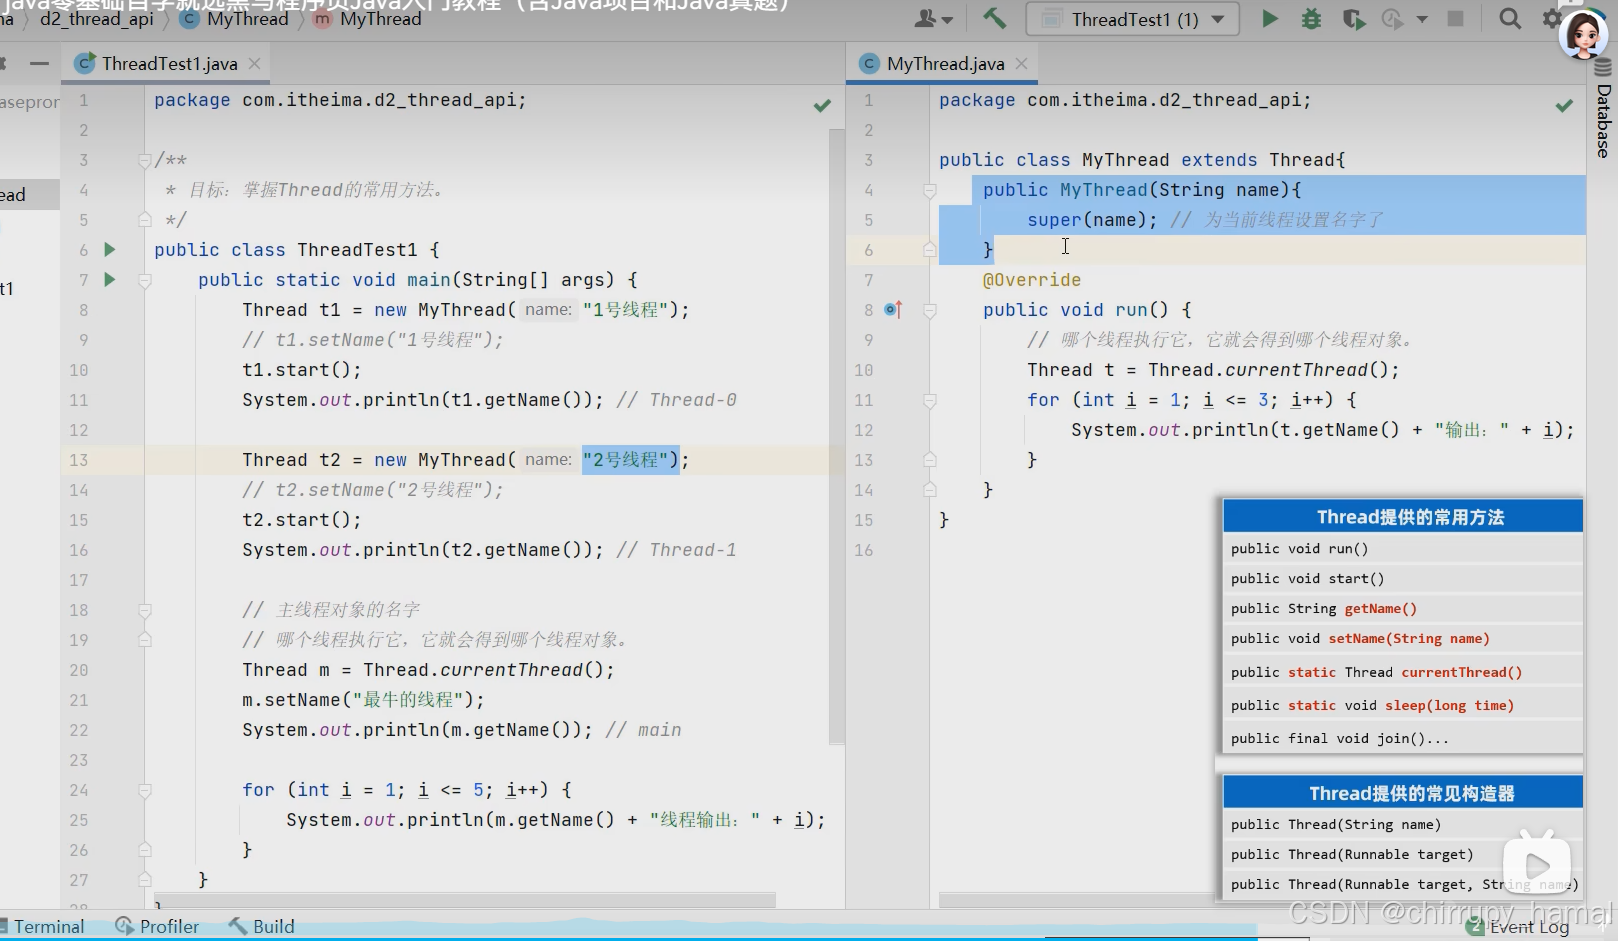Click MyThread class in the breadcrumb

pyautogui.click(x=236, y=18)
